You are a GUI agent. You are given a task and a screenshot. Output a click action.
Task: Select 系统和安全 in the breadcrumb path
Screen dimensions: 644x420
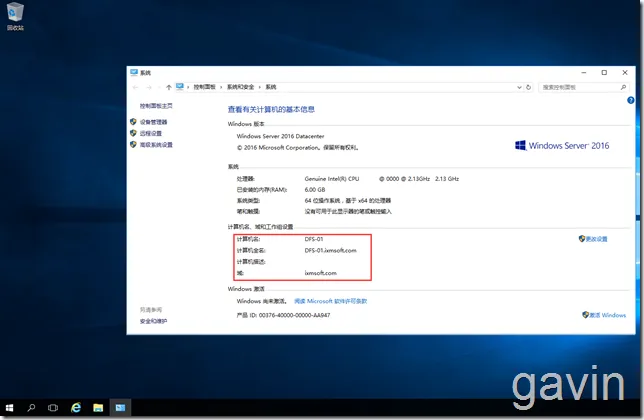point(240,87)
